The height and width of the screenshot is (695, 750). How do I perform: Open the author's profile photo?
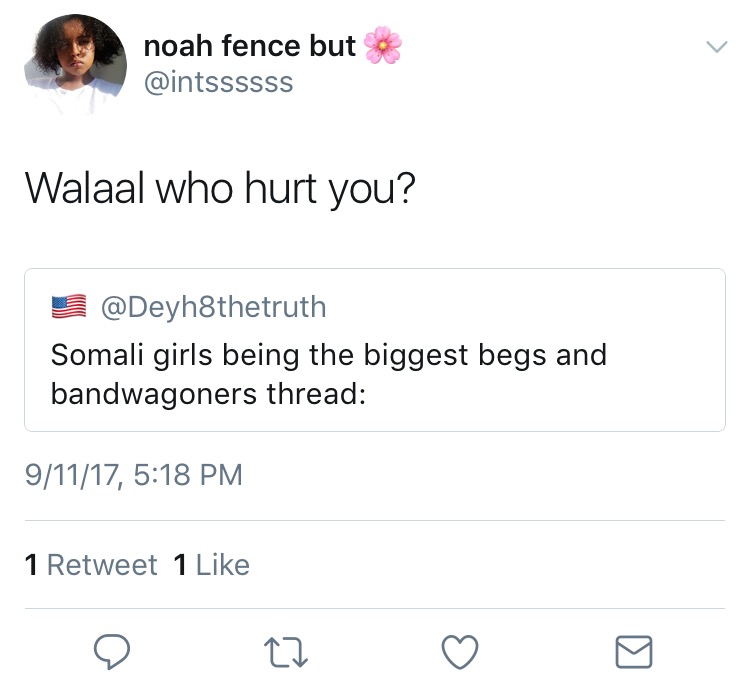75,63
